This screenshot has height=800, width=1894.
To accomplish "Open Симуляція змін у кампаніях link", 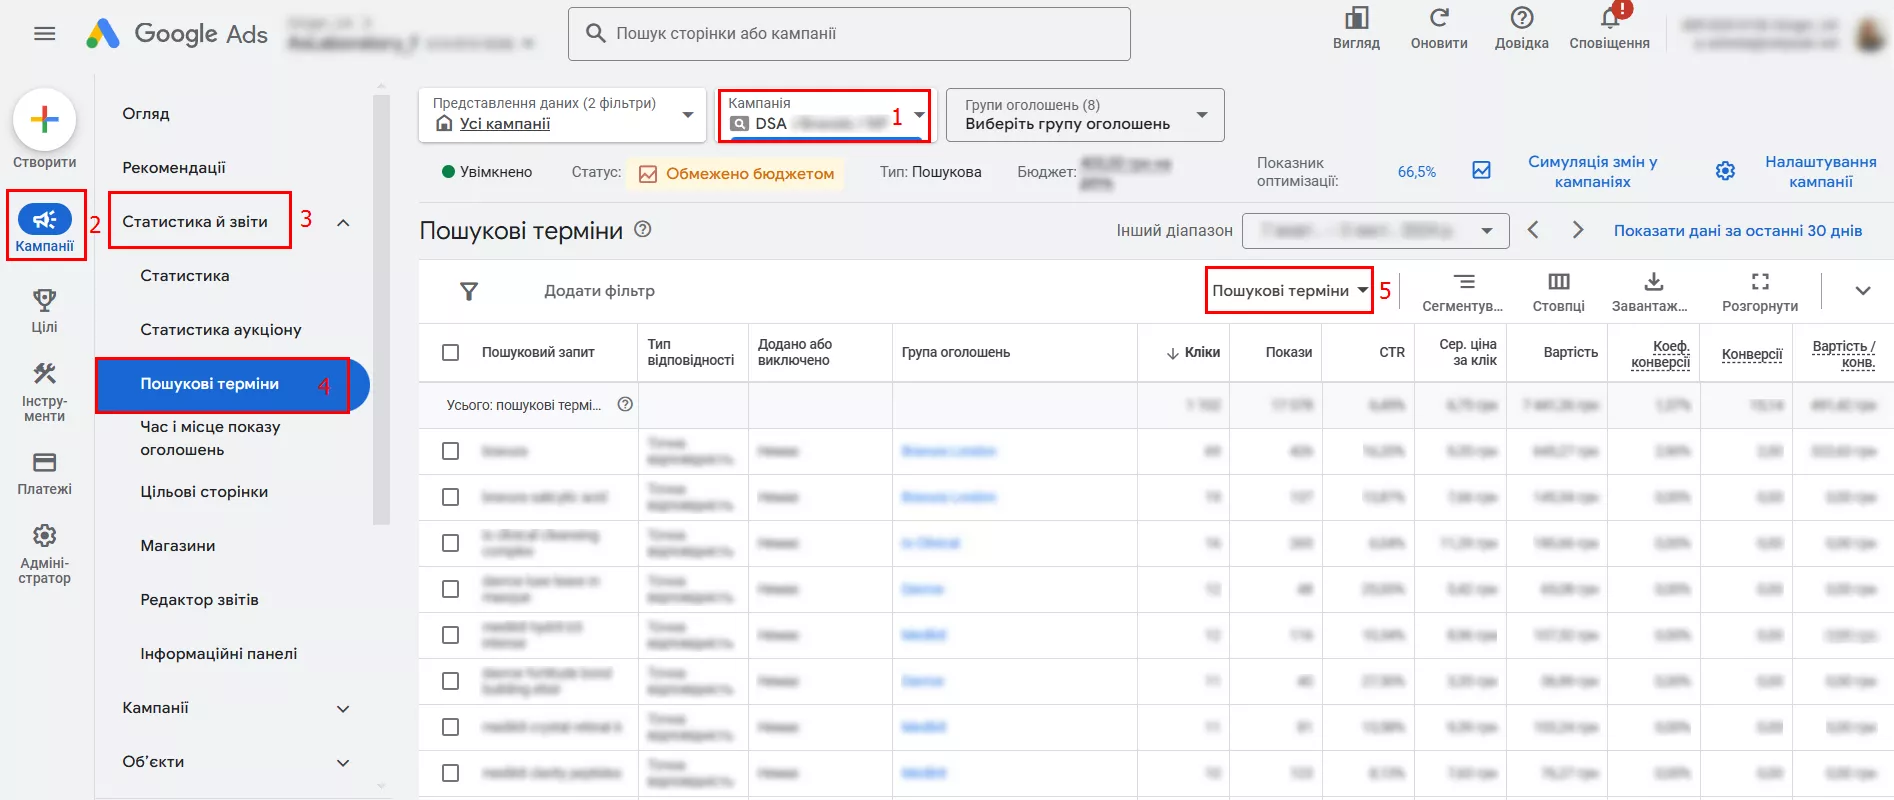I will click(x=1592, y=171).
